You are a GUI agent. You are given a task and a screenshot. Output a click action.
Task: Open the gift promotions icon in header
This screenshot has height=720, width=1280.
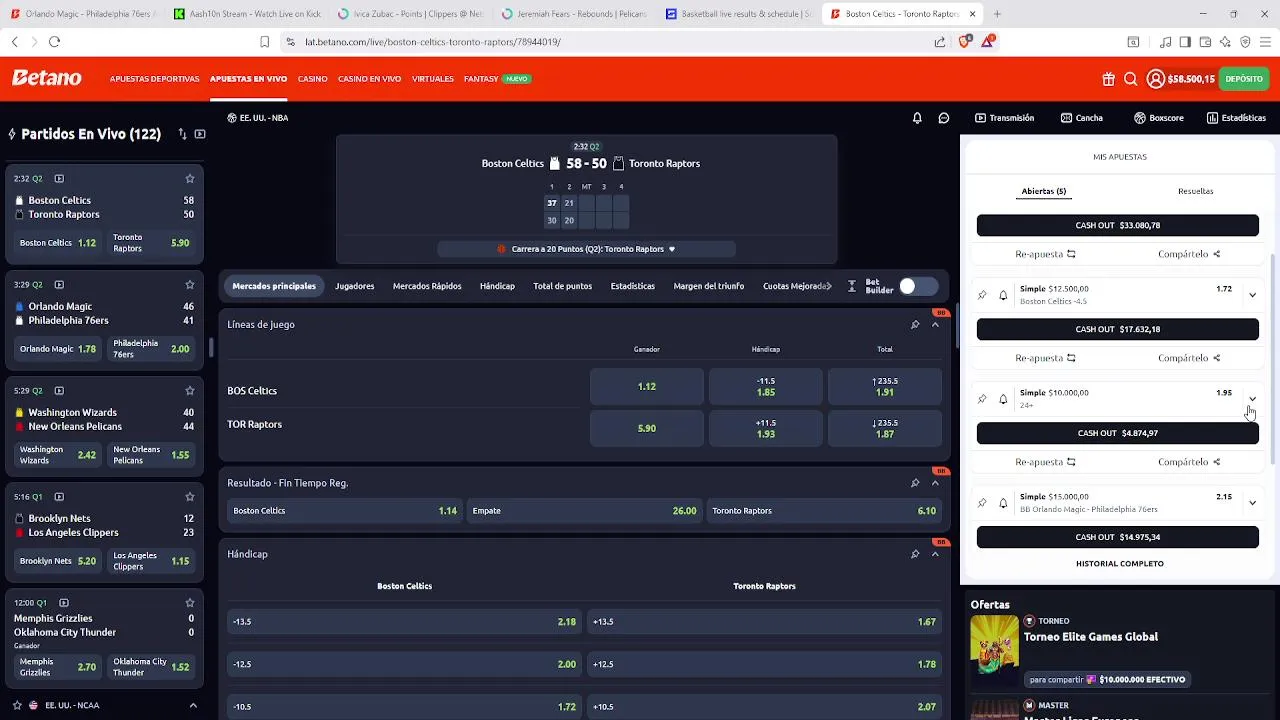1108,79
